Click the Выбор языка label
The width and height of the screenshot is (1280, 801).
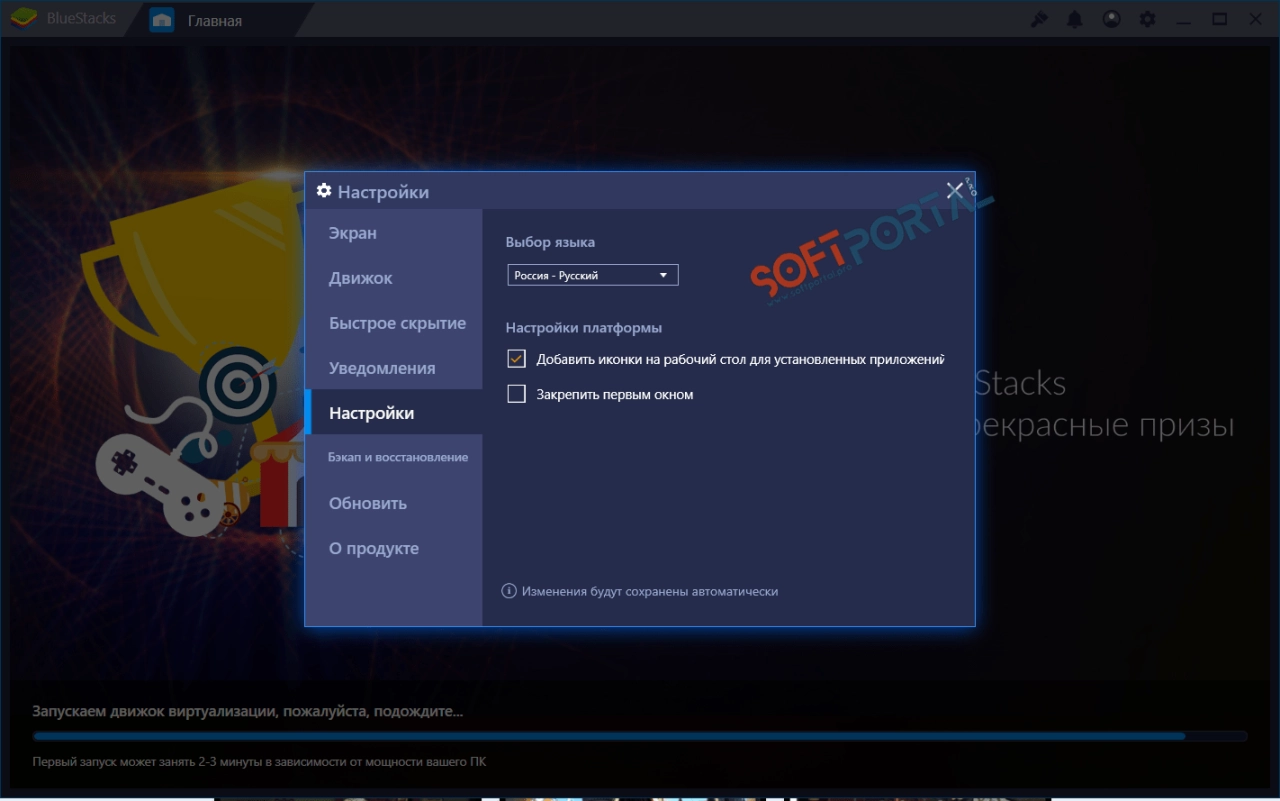[550, 242]
